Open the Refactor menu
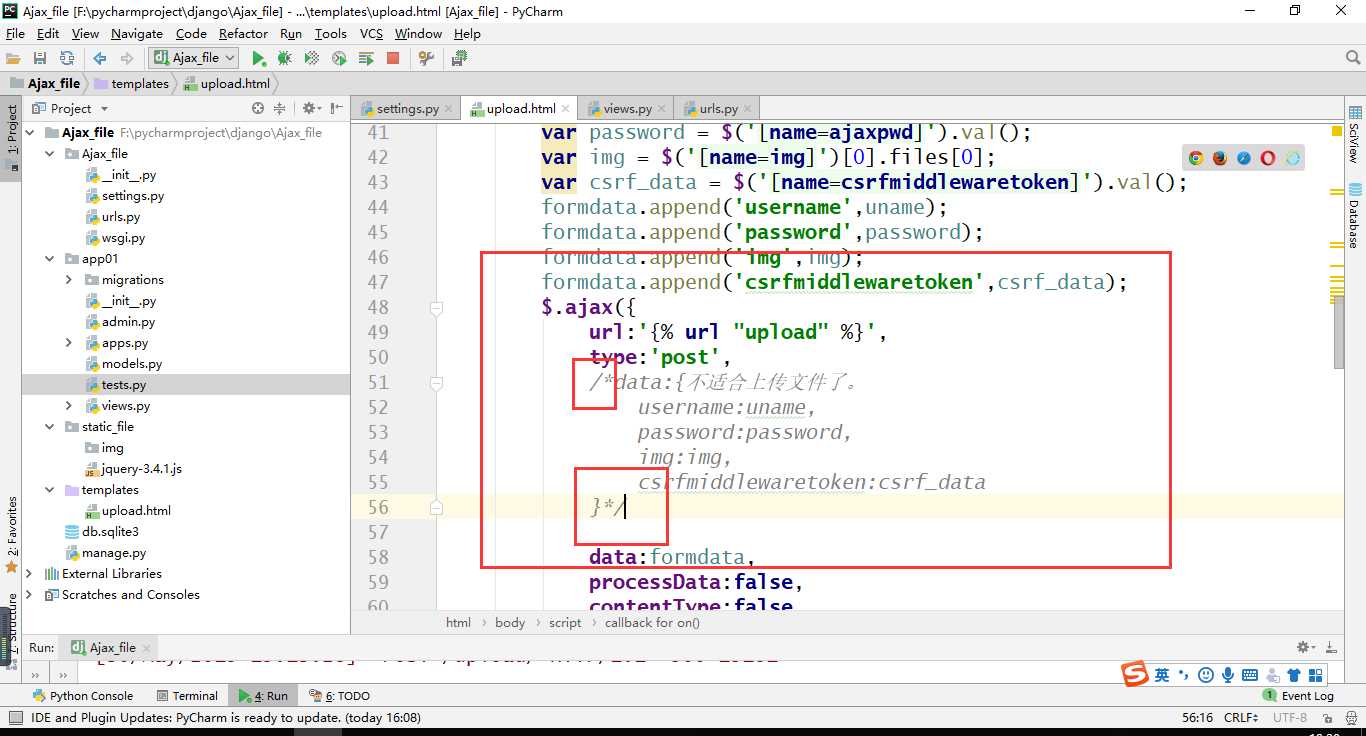 243,33
